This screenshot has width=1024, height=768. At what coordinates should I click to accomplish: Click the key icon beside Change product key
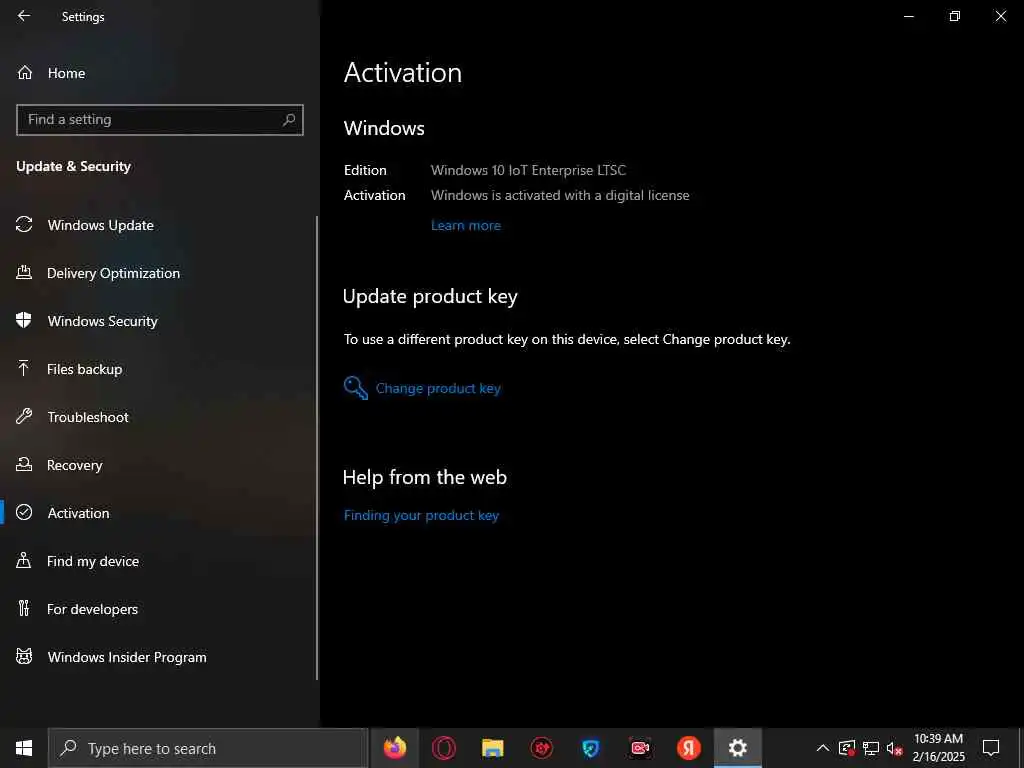[356, 388]
